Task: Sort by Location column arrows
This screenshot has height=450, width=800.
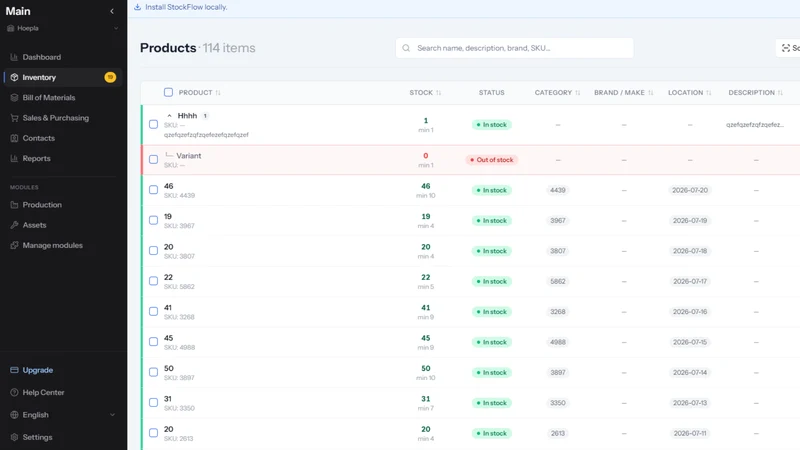Action: coord(709,93)
